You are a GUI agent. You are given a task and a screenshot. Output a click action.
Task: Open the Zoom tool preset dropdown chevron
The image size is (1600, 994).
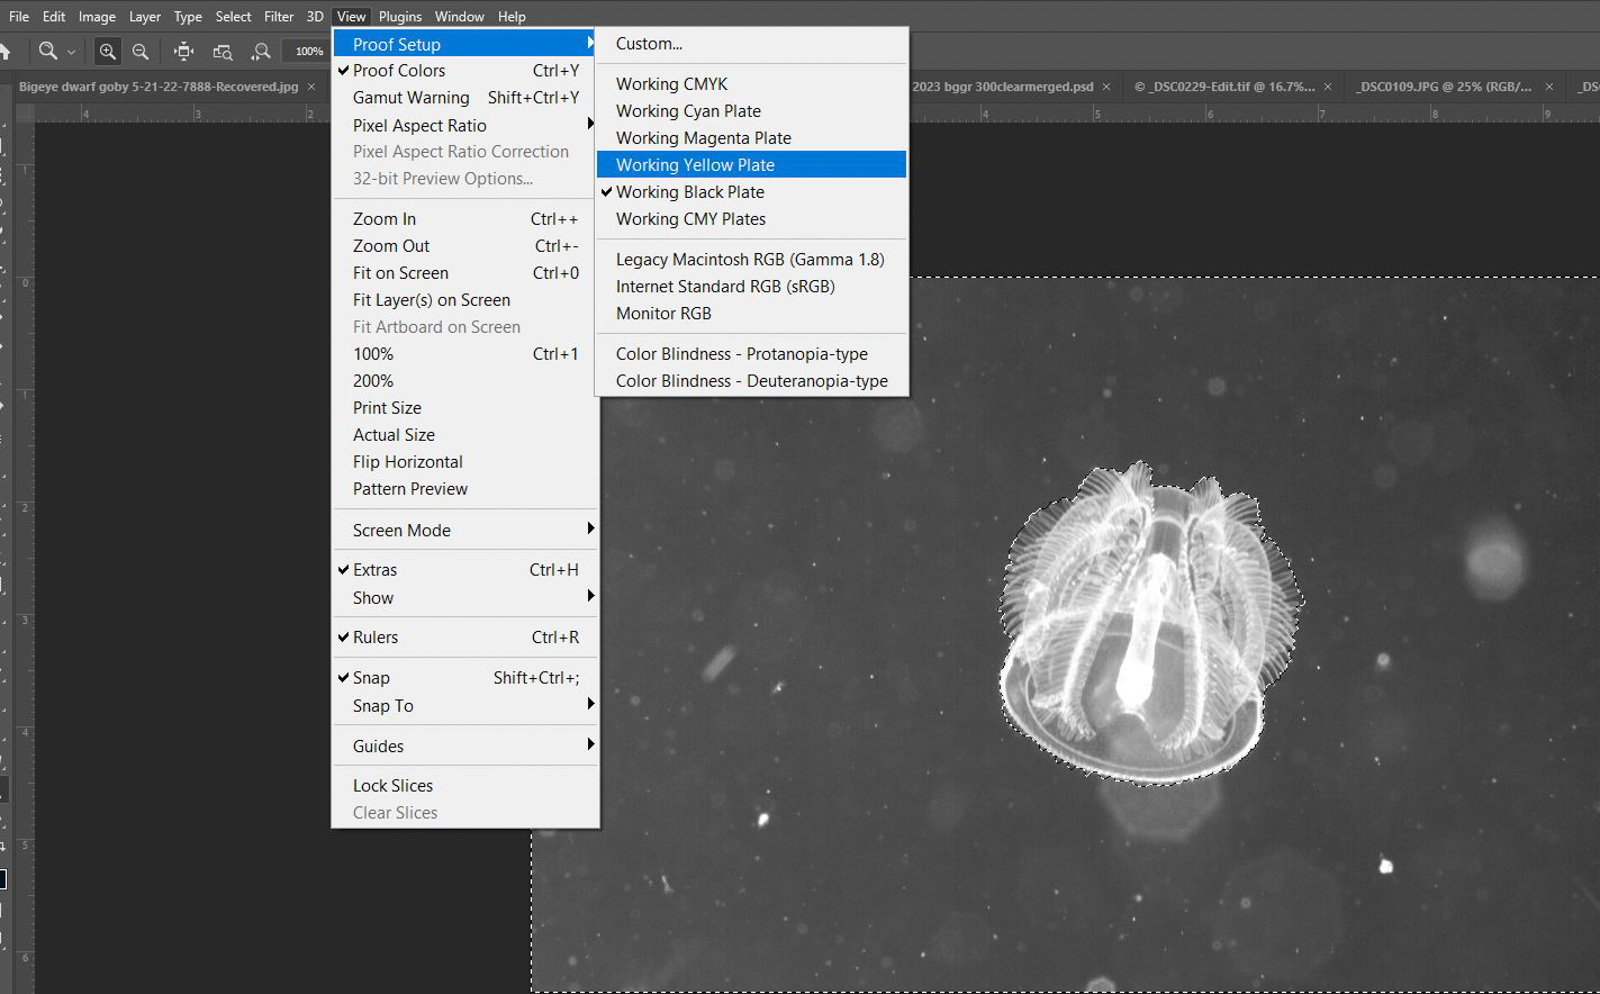(x=71, y=51)
